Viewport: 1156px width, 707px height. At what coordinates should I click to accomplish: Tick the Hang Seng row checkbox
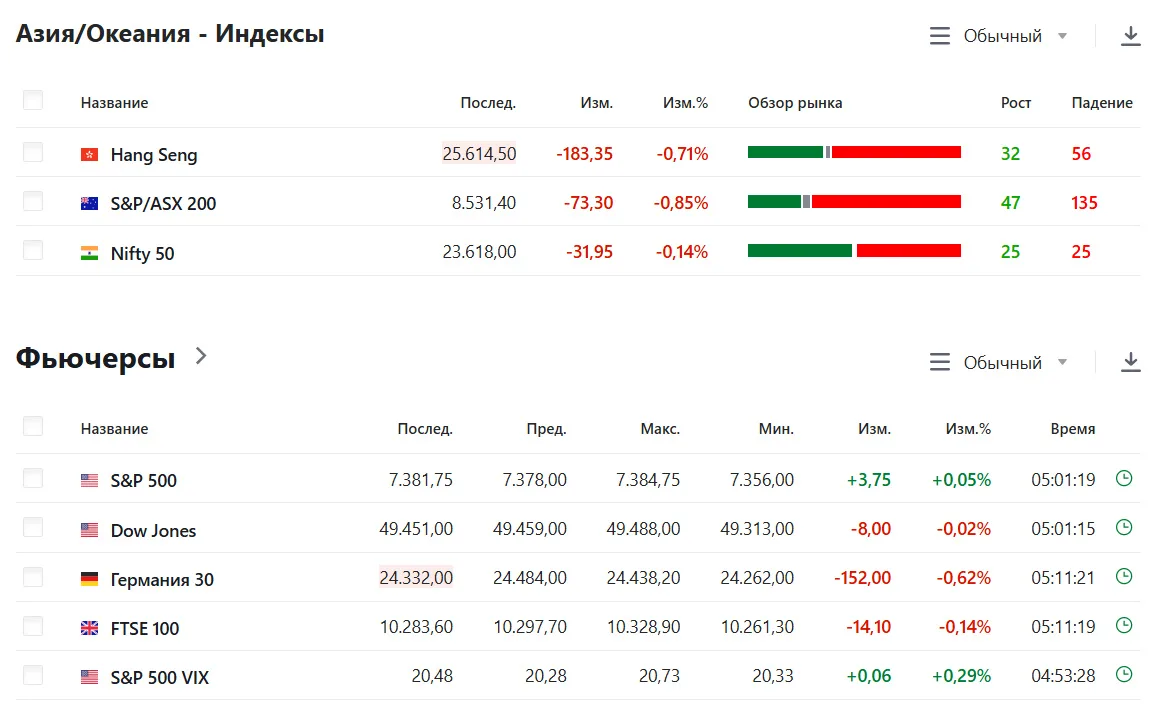33,153
